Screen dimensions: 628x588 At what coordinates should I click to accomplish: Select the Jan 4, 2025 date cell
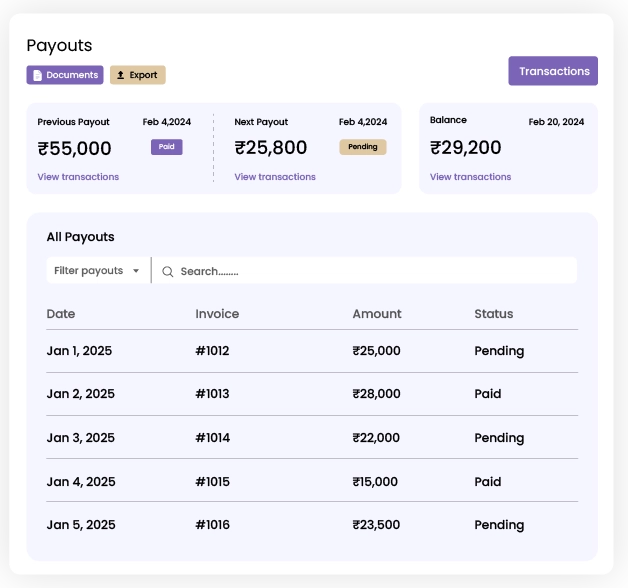(x=81, y=481)
